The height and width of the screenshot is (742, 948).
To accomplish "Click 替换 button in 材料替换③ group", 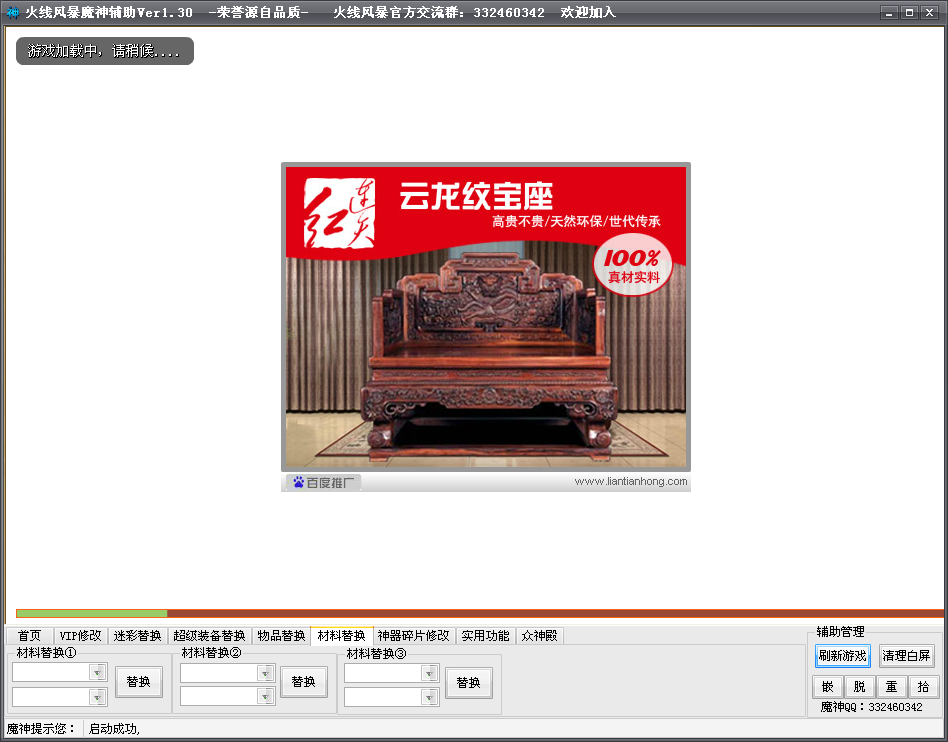I will point(469,683).
